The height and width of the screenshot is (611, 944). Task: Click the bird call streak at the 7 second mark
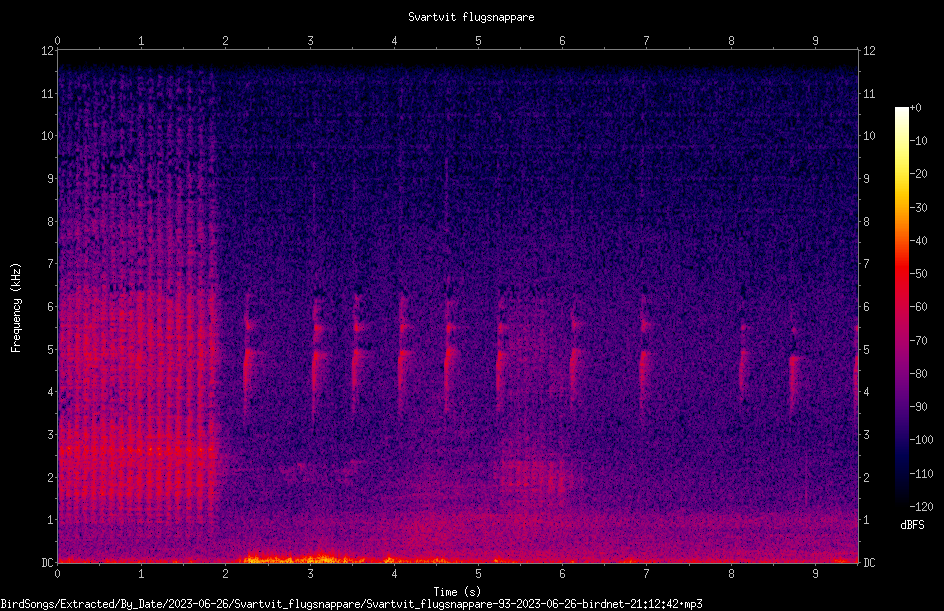pos(644,355)
